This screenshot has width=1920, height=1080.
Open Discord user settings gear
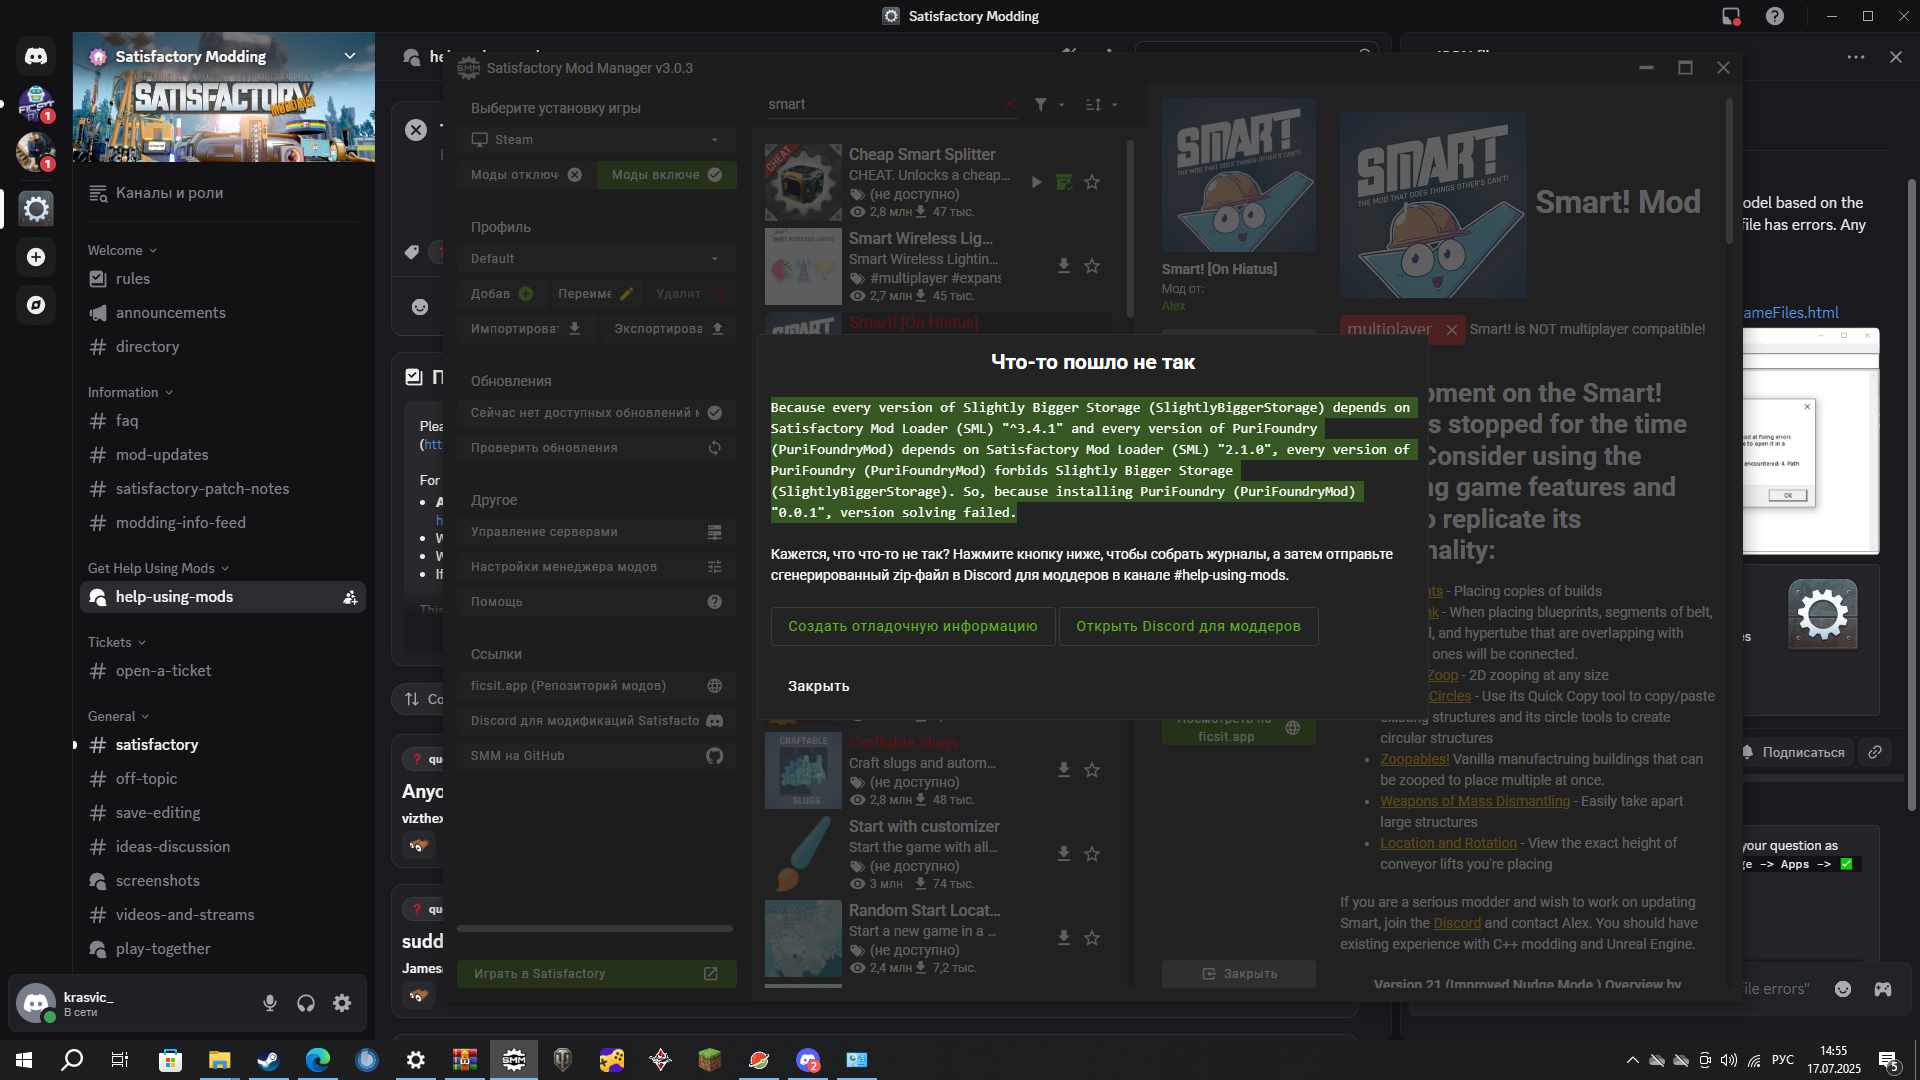pyautogui.click(x=342, y=1003)
